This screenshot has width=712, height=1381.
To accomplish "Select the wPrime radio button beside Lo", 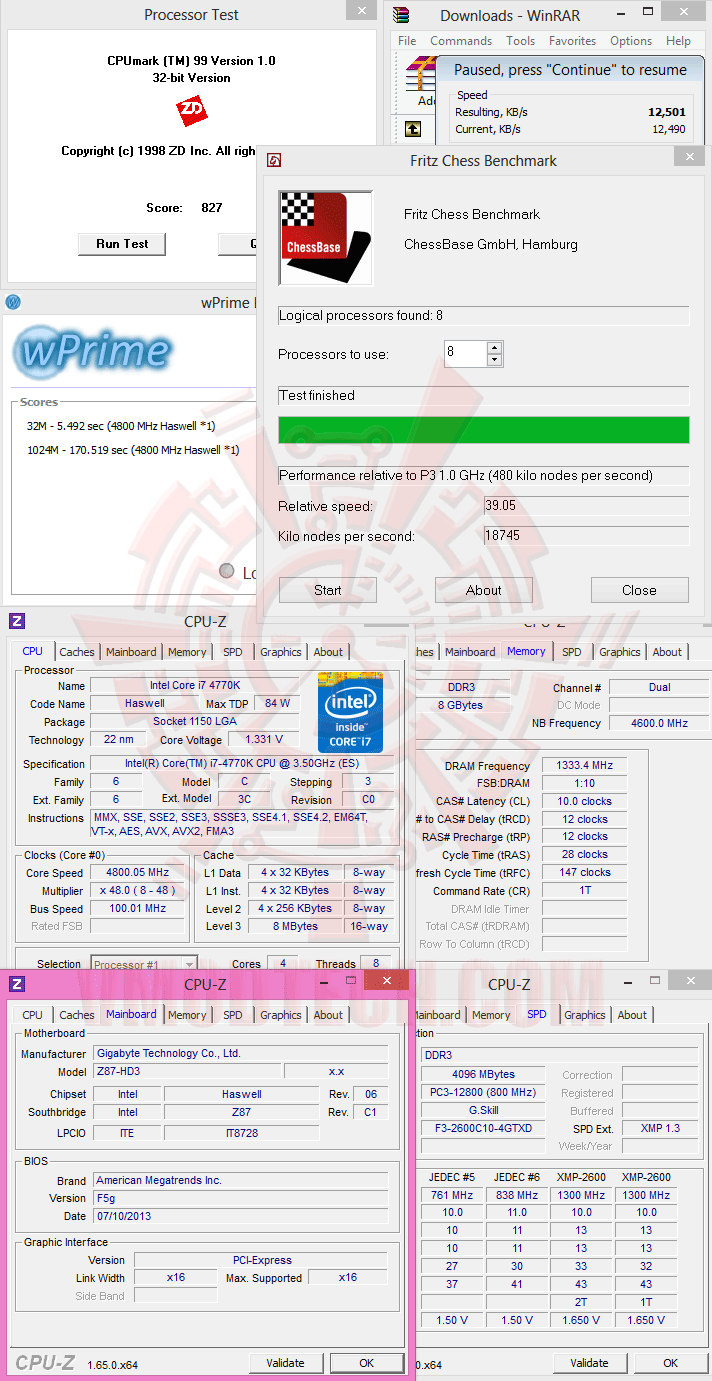I will point(227,572).
